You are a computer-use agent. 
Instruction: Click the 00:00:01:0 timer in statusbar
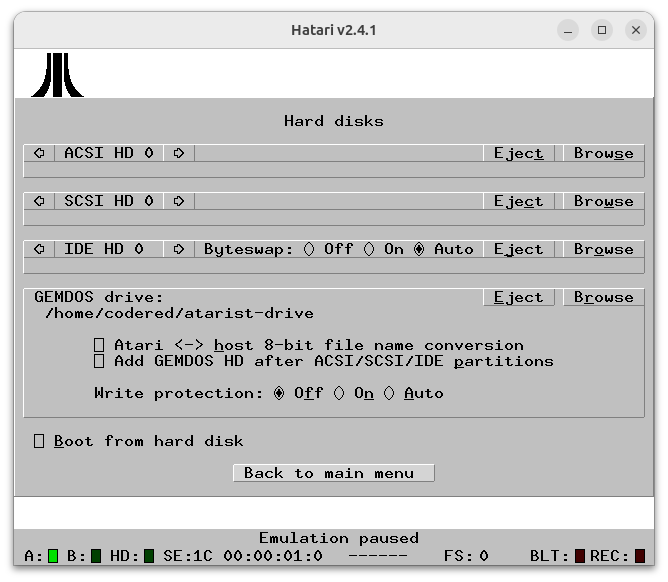click(x=273, y=556)
